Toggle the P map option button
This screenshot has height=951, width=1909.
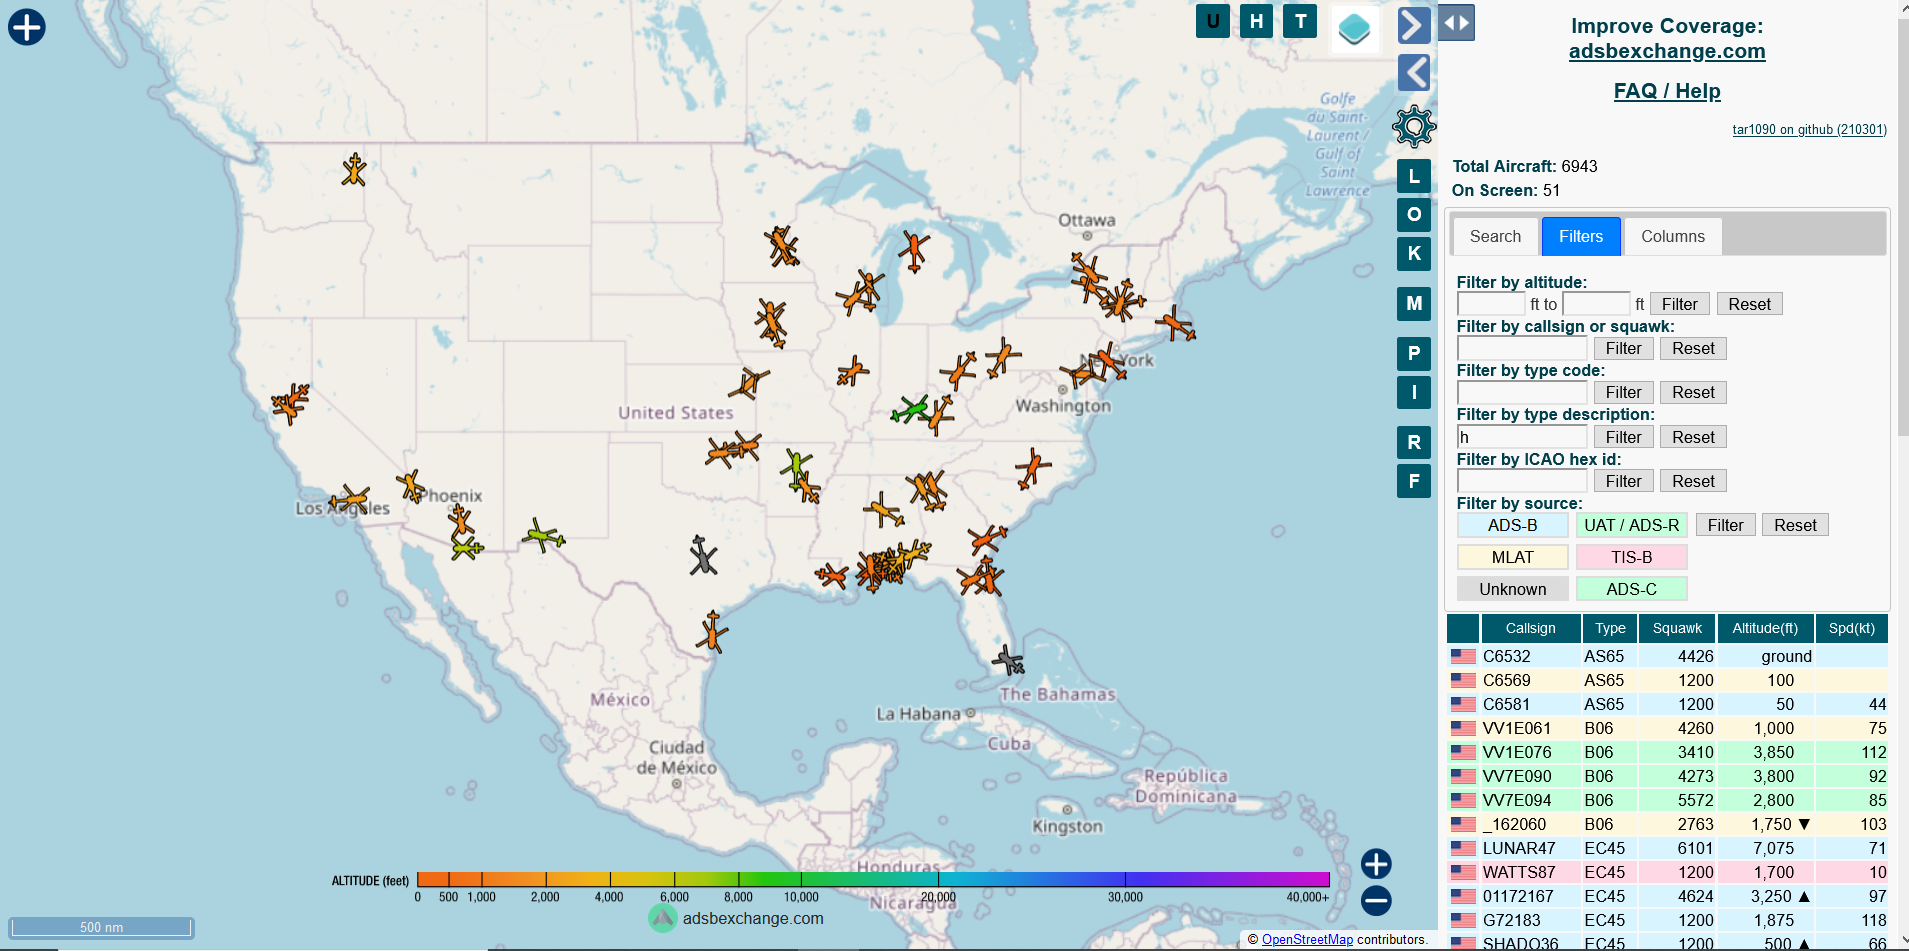pyautogui.click(x=1414, y=354)
